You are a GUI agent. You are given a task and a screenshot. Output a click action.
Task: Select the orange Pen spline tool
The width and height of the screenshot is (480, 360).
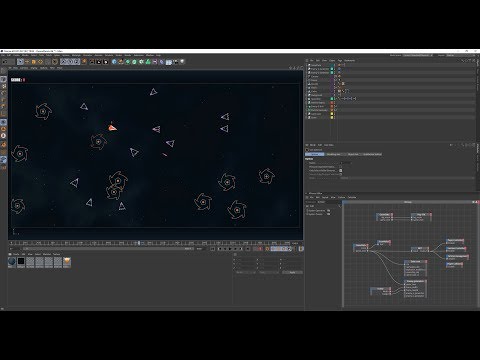[x=121, y=62]
